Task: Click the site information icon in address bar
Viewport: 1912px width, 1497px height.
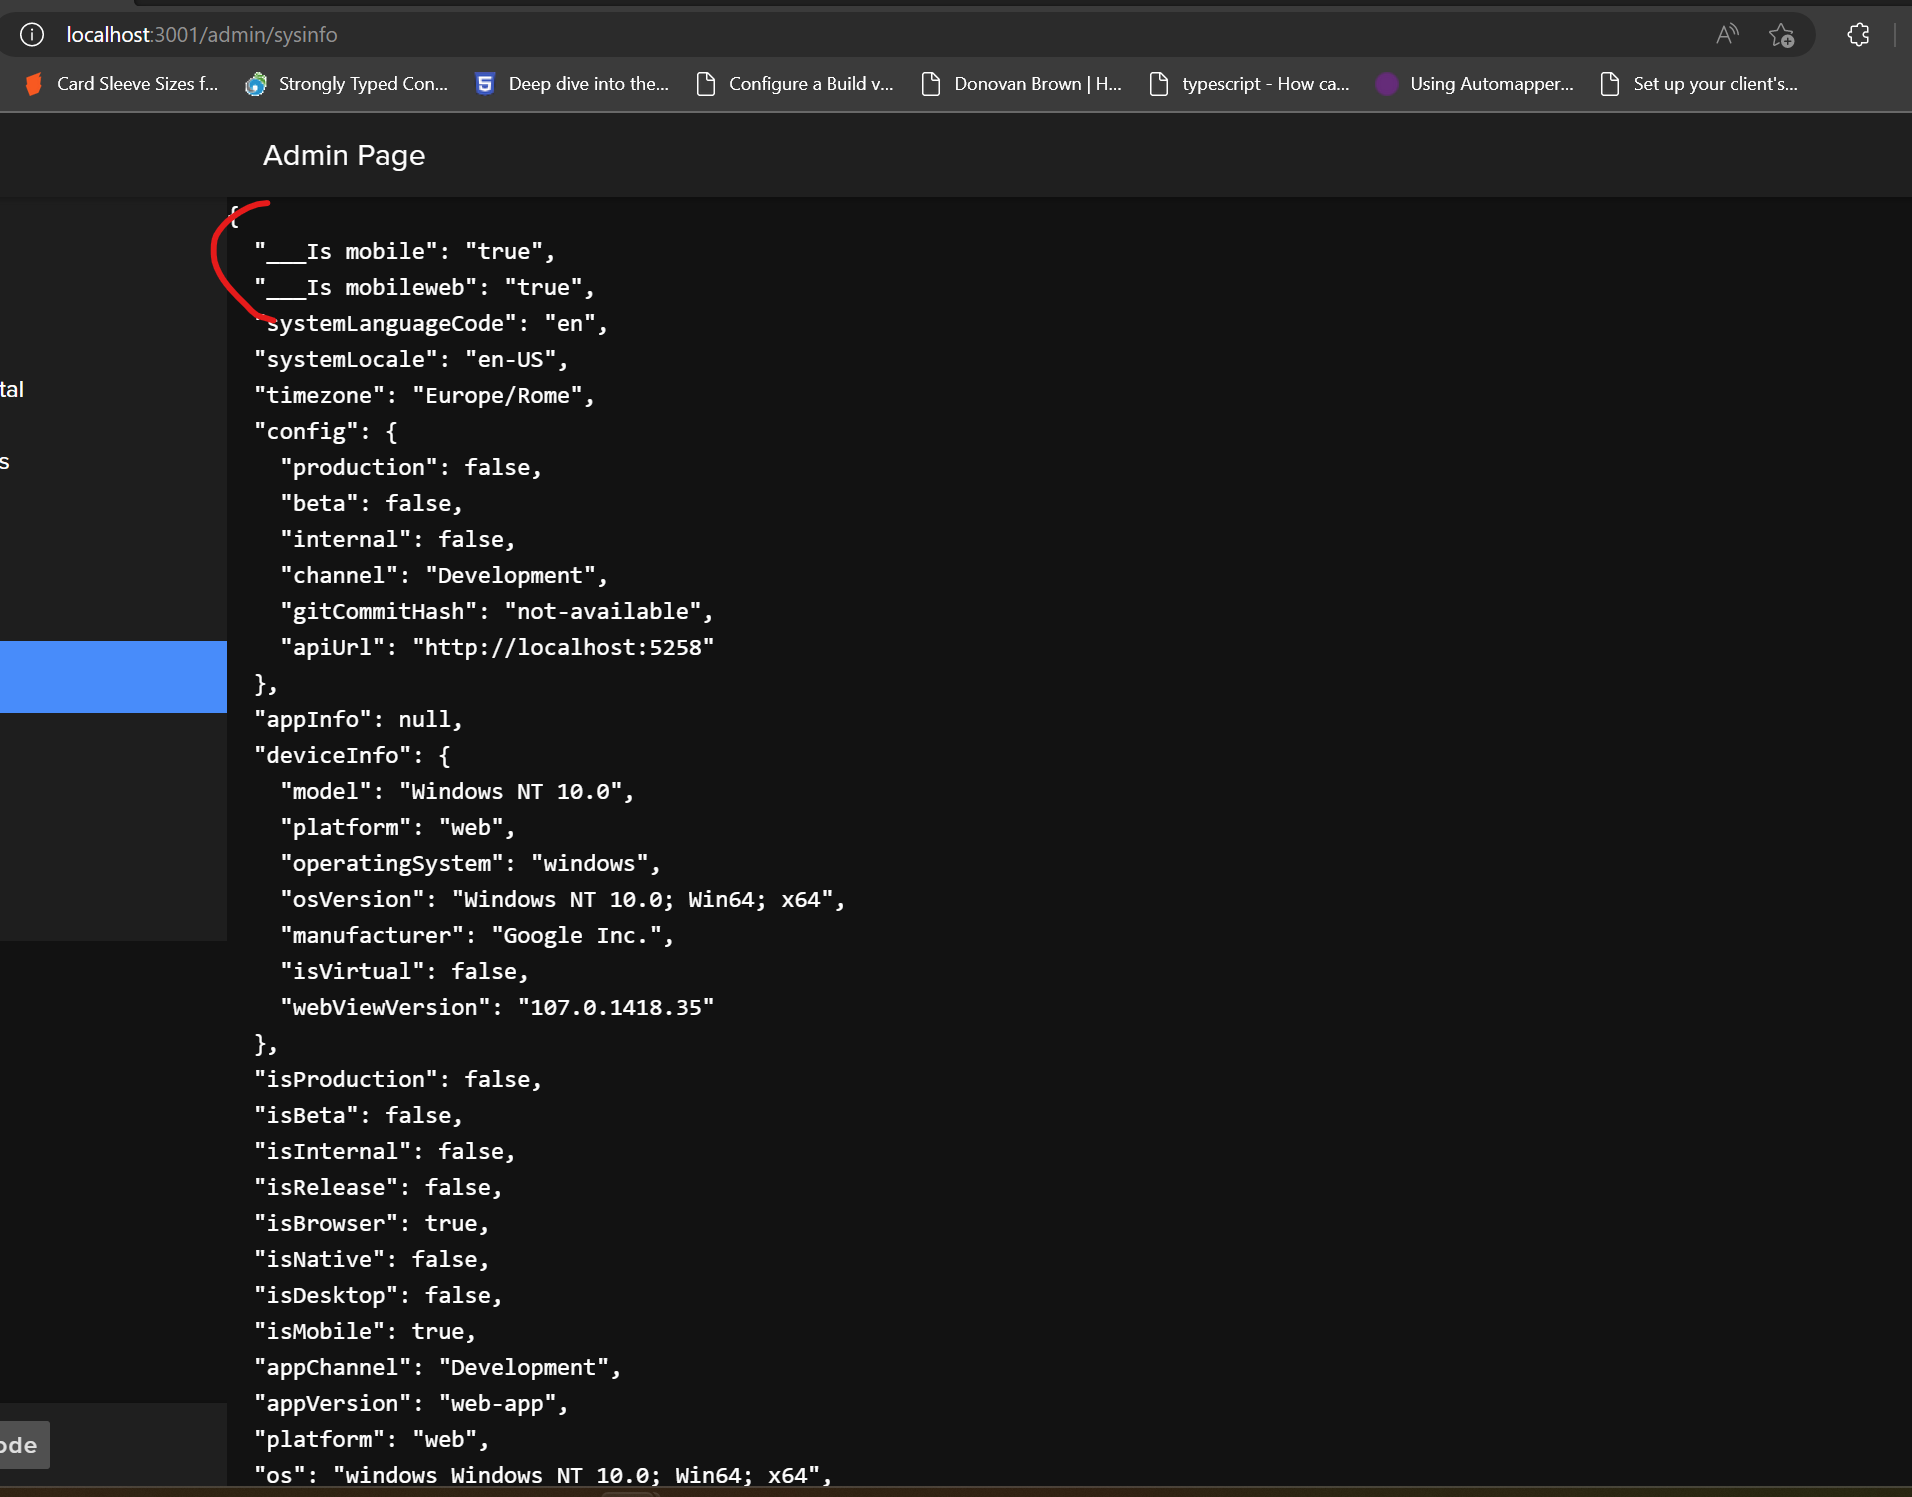Action: point(32,35)
